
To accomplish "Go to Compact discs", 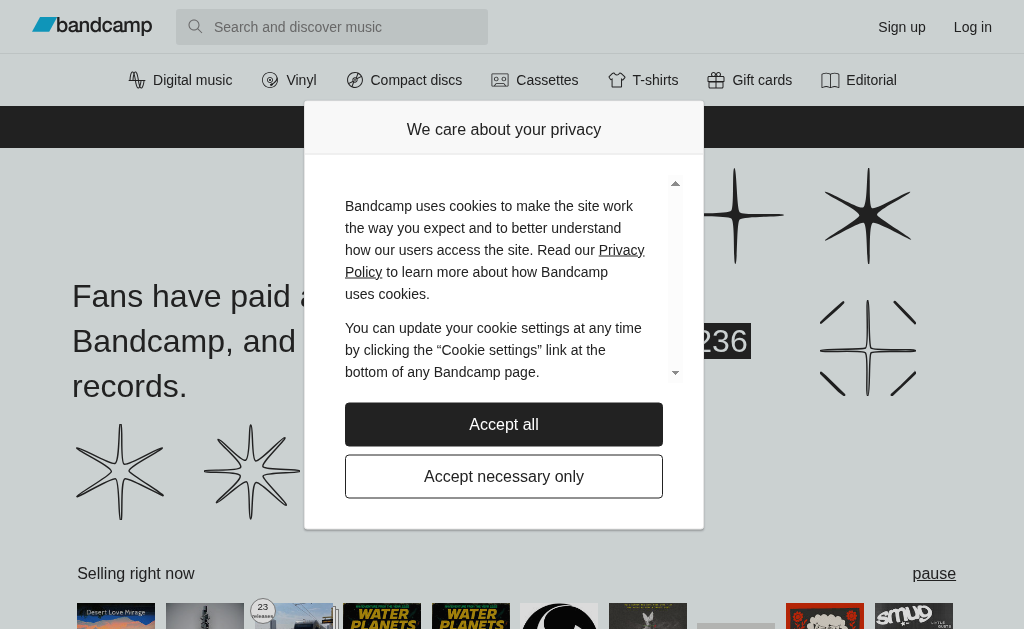I will [x=416, y=80].
